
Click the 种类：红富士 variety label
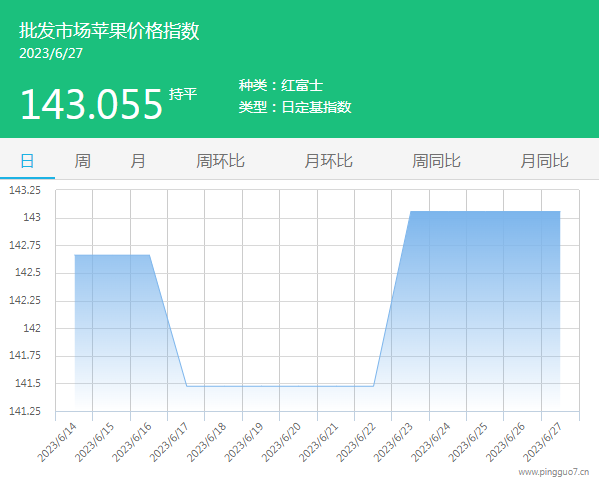[281, 85]
